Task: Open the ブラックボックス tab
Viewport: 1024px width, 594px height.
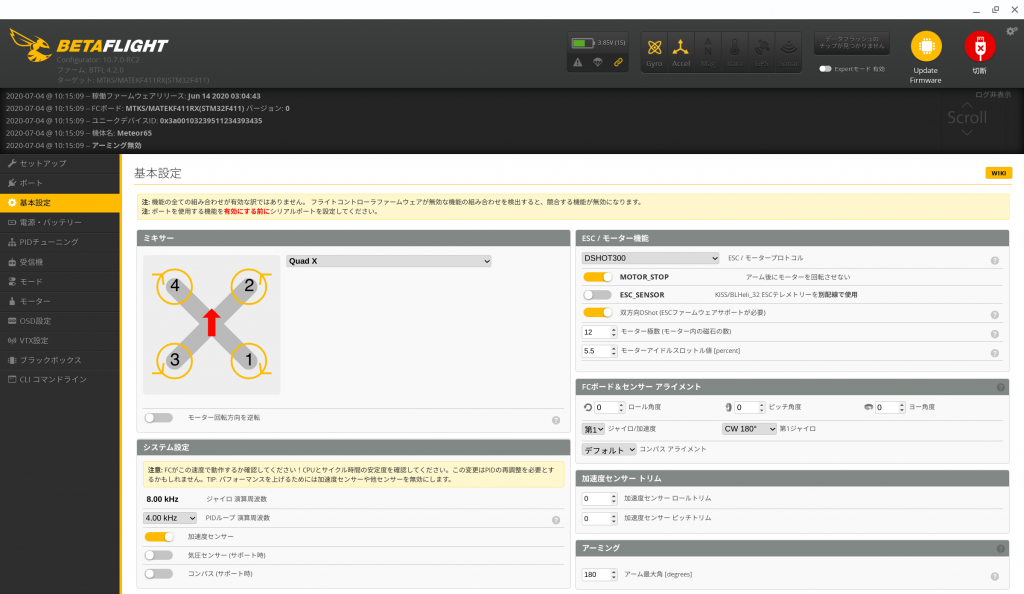Action: point(60,360)
